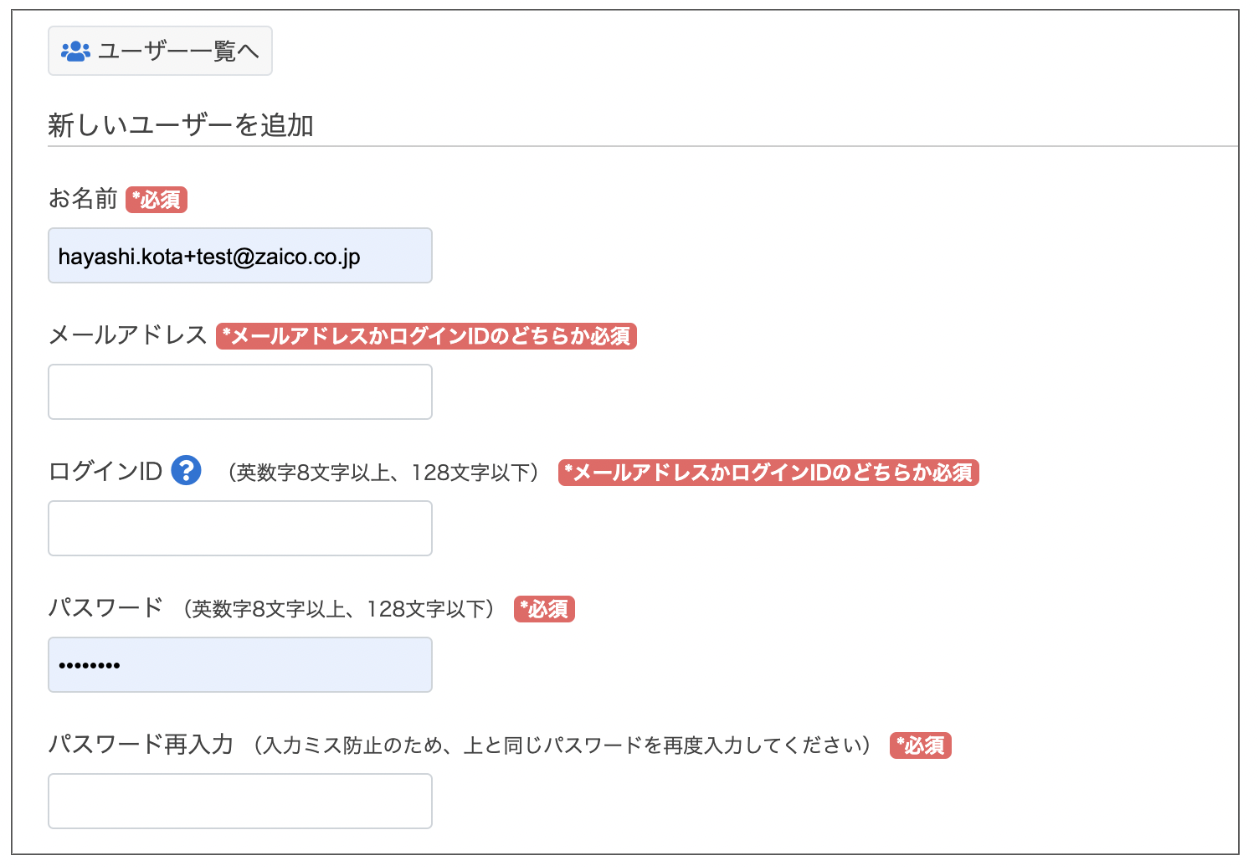Click the users group icon
The image size is (1258, 868).
point(76,51)
